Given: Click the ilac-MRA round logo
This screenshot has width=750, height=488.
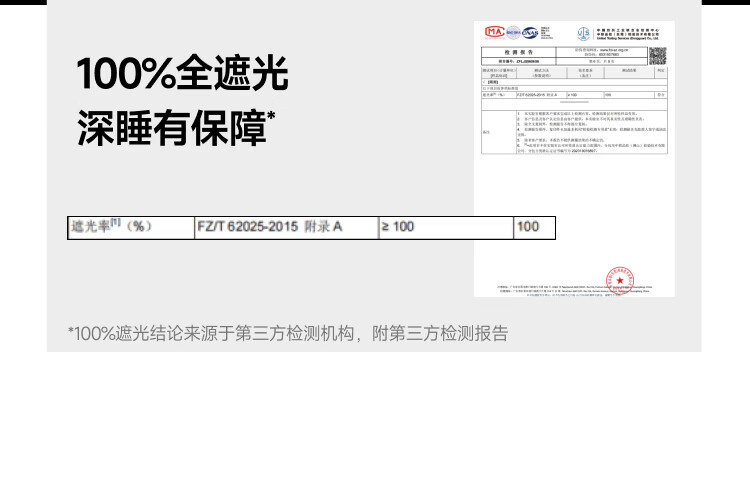Looking at the screenshot, I should pos(513,33).
